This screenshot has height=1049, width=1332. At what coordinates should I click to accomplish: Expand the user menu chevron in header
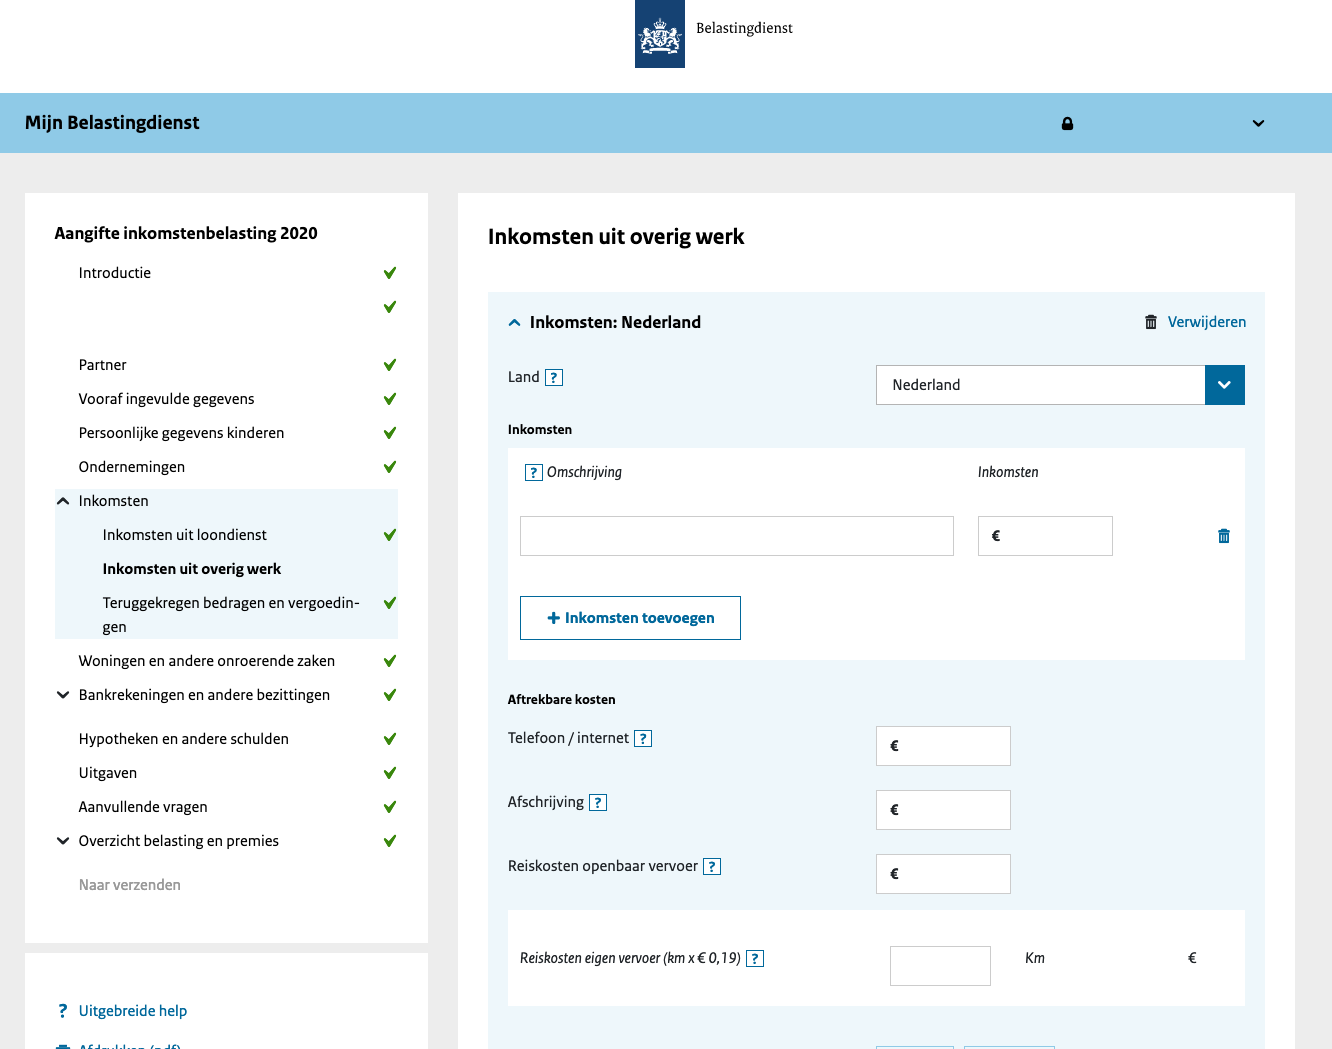[x=1258, y=124]
